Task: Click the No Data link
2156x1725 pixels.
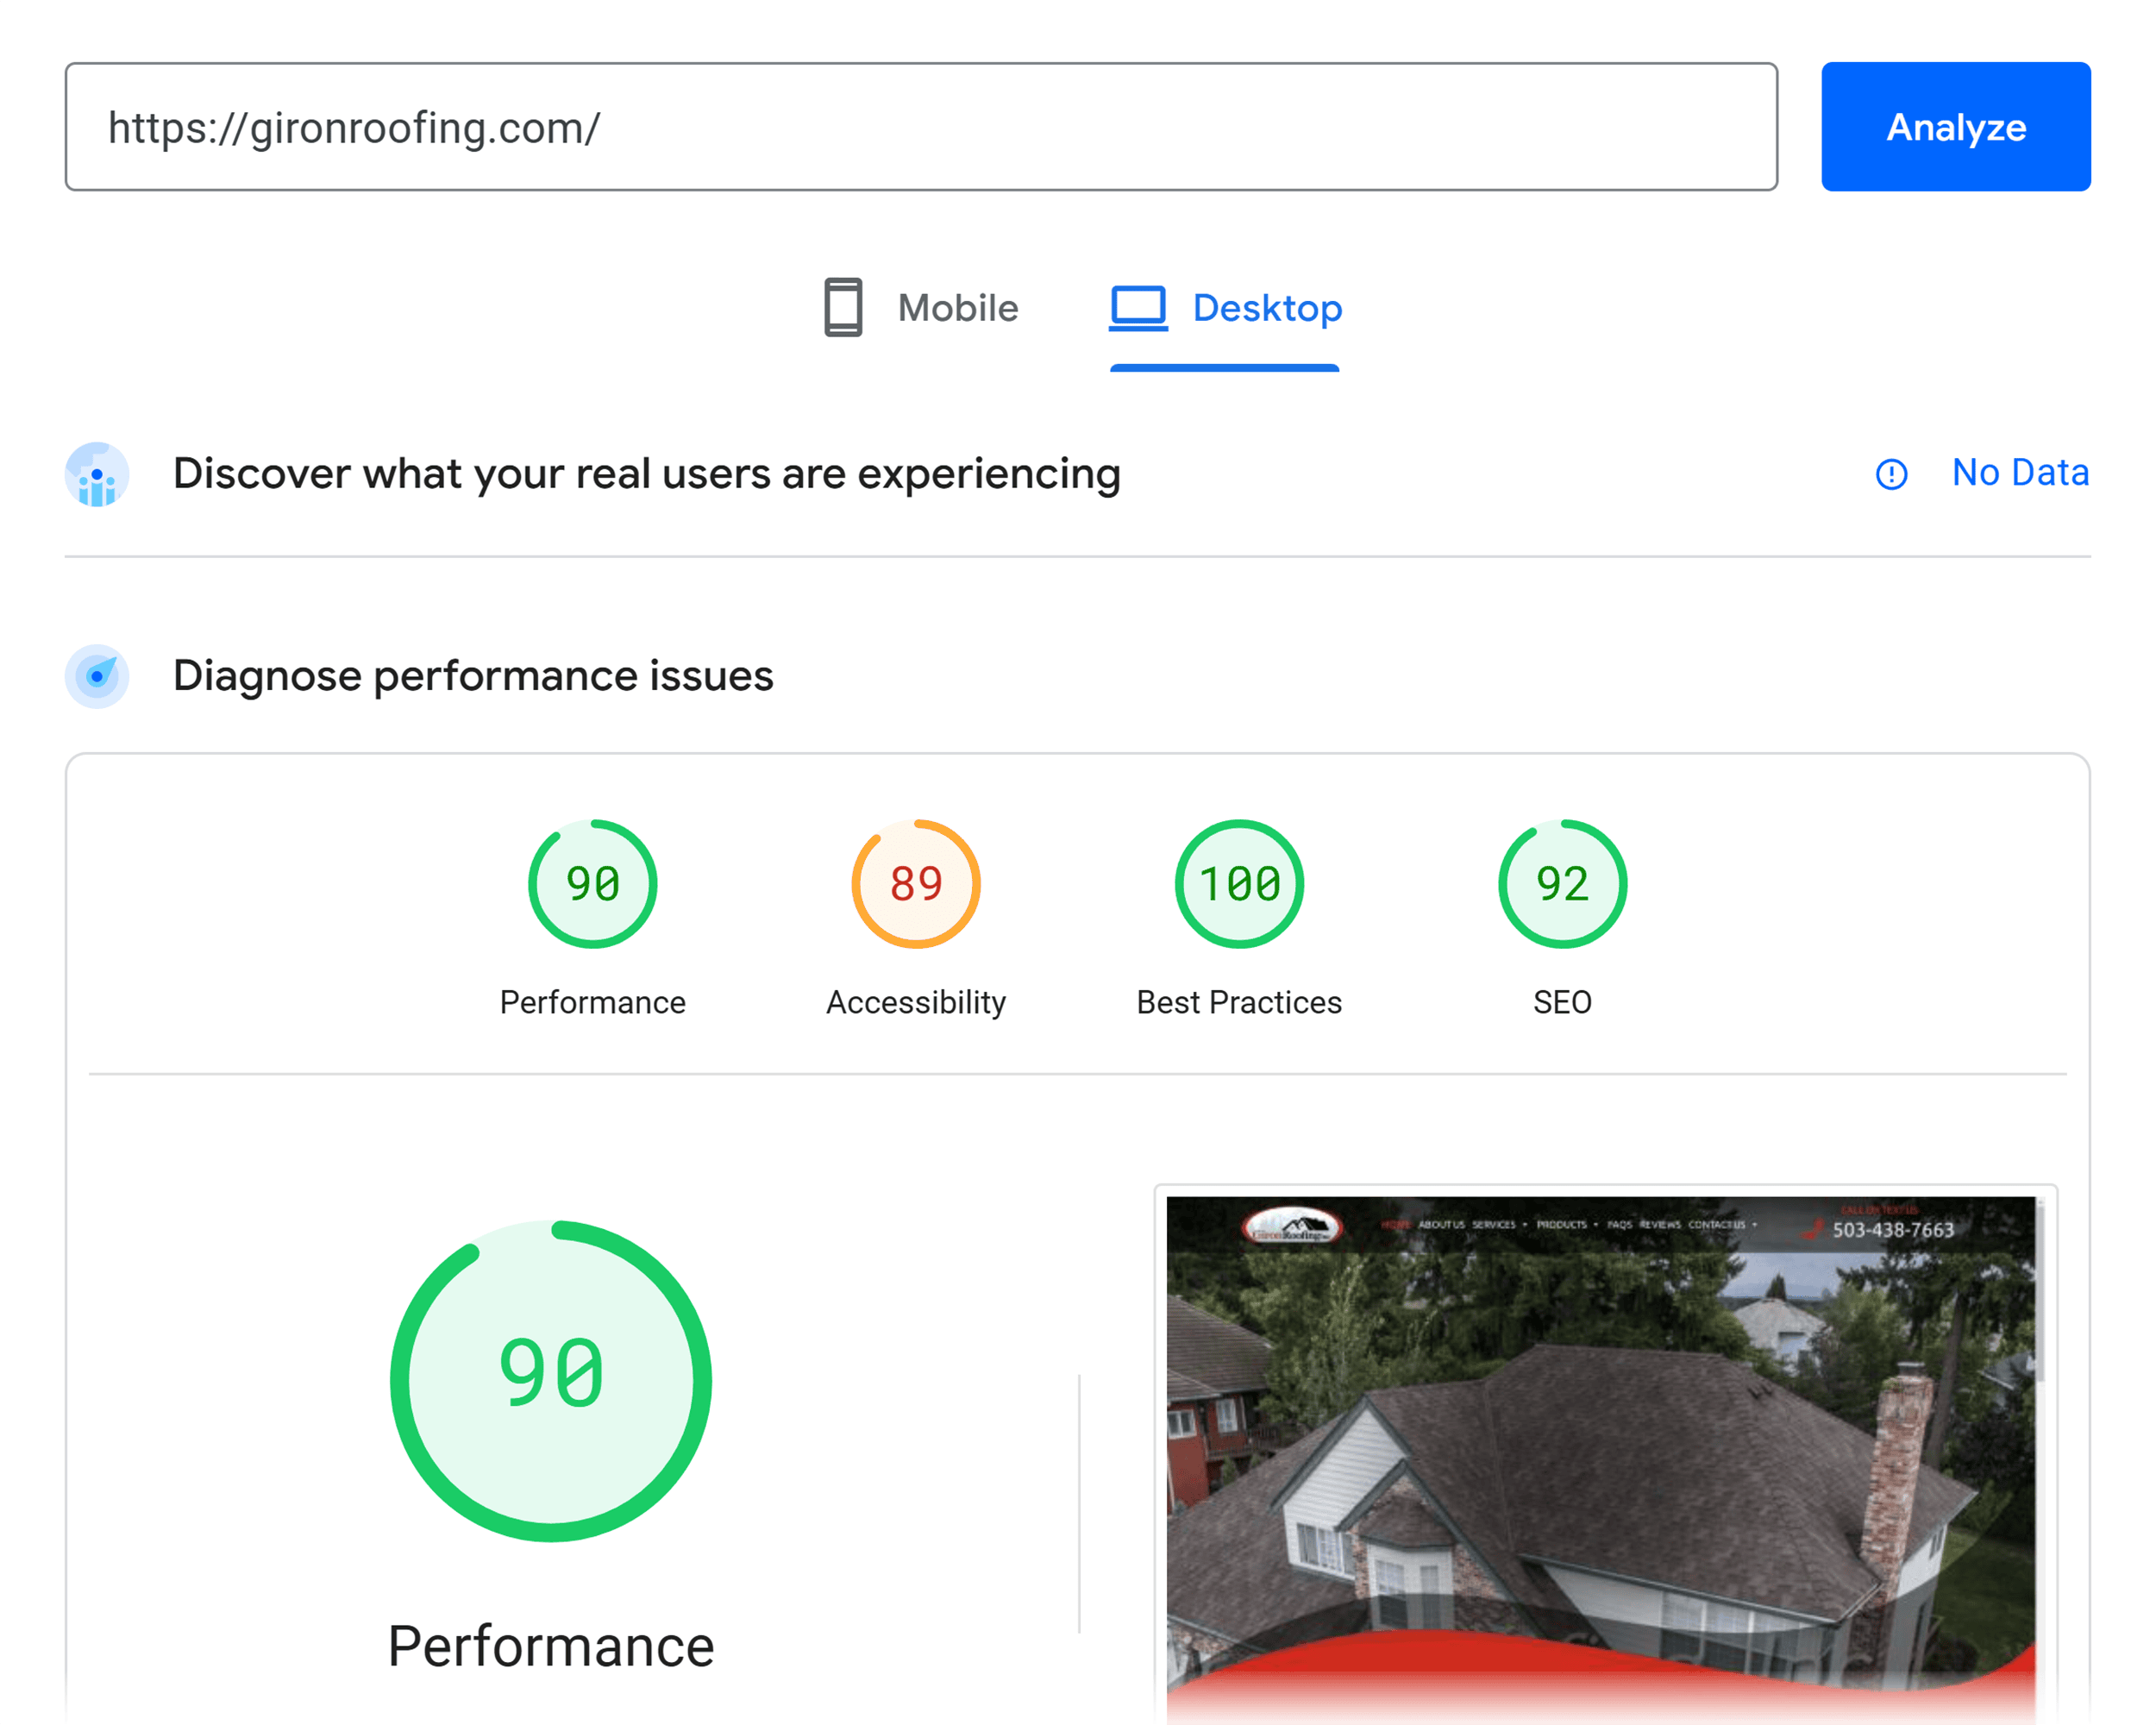Action: 2021,477
